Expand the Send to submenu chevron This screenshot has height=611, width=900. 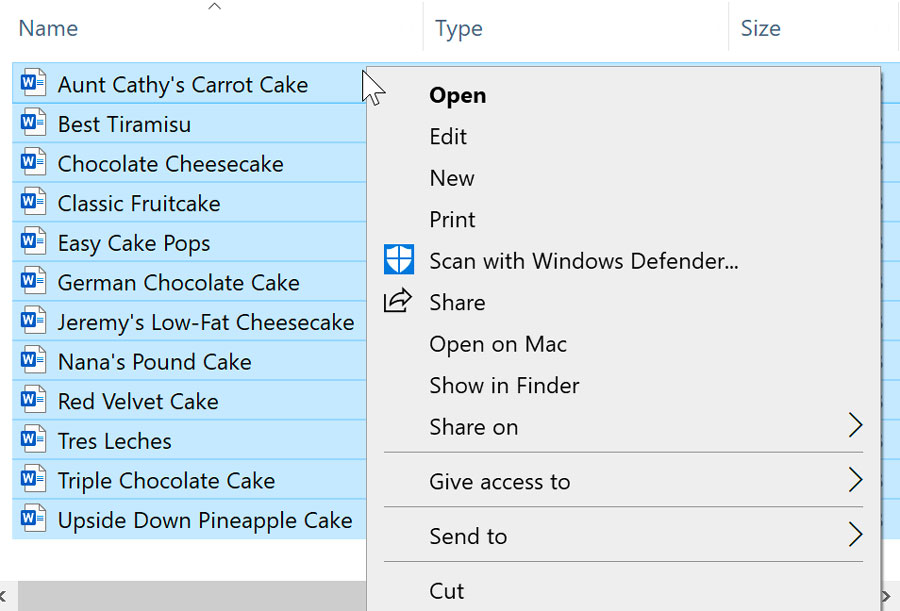[855, 536]
